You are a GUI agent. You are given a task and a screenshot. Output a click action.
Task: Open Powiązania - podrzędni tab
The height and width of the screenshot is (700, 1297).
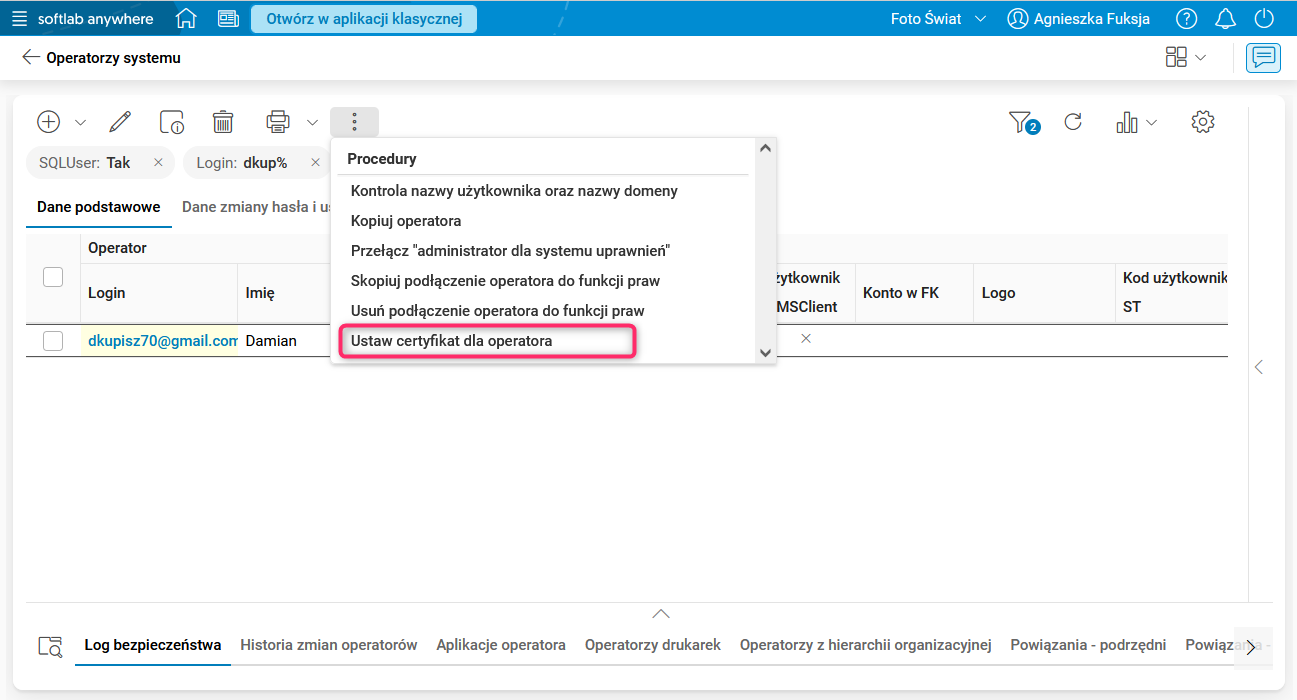[1088, 645]
